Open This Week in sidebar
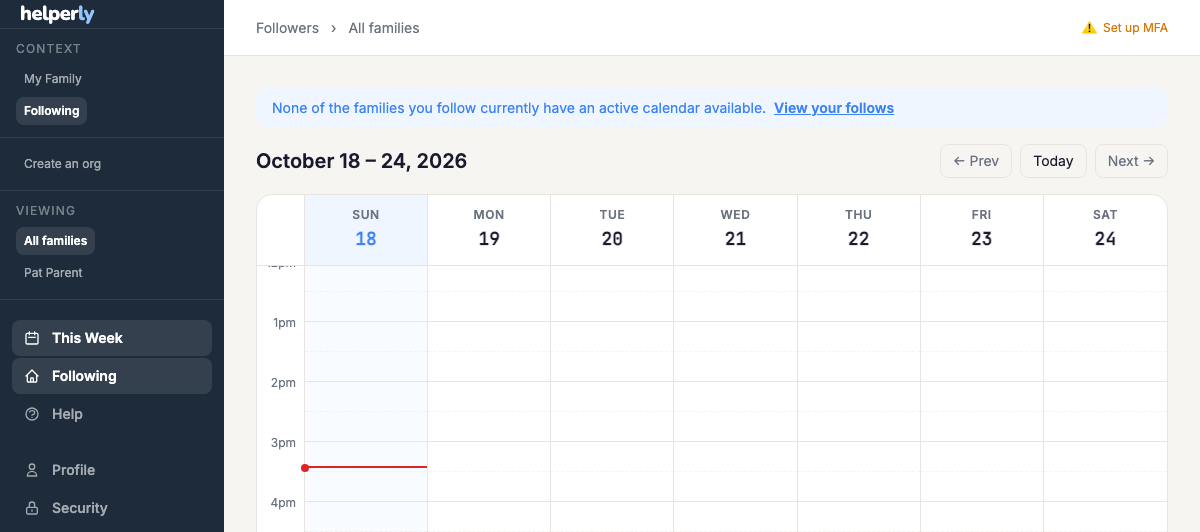This screenshot has height=532, width=1200. (112, 338)
